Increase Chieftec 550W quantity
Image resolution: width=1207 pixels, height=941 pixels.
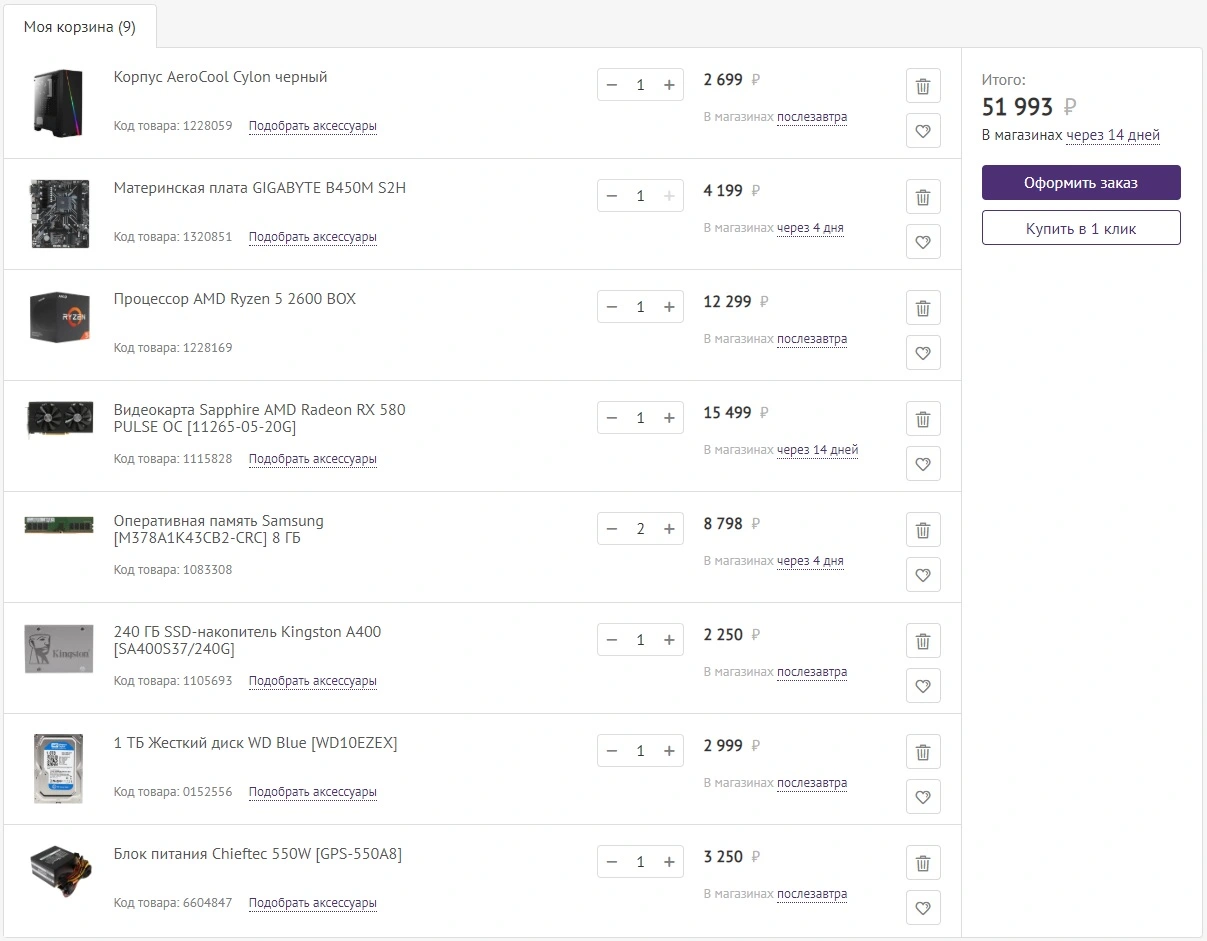669,862
